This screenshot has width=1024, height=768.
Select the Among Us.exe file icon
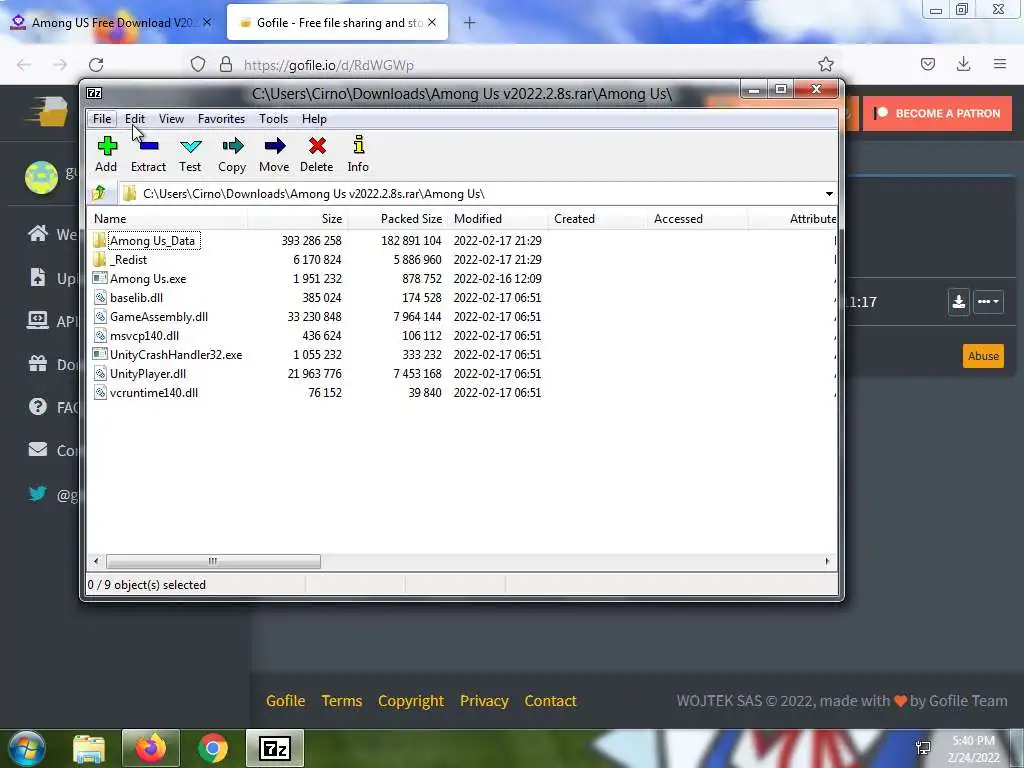[99, 278]
